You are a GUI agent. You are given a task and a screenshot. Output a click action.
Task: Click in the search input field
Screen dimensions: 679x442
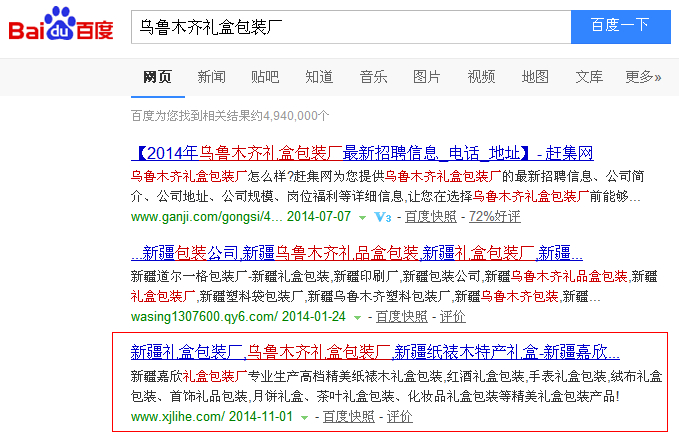[x=350, y=26]
